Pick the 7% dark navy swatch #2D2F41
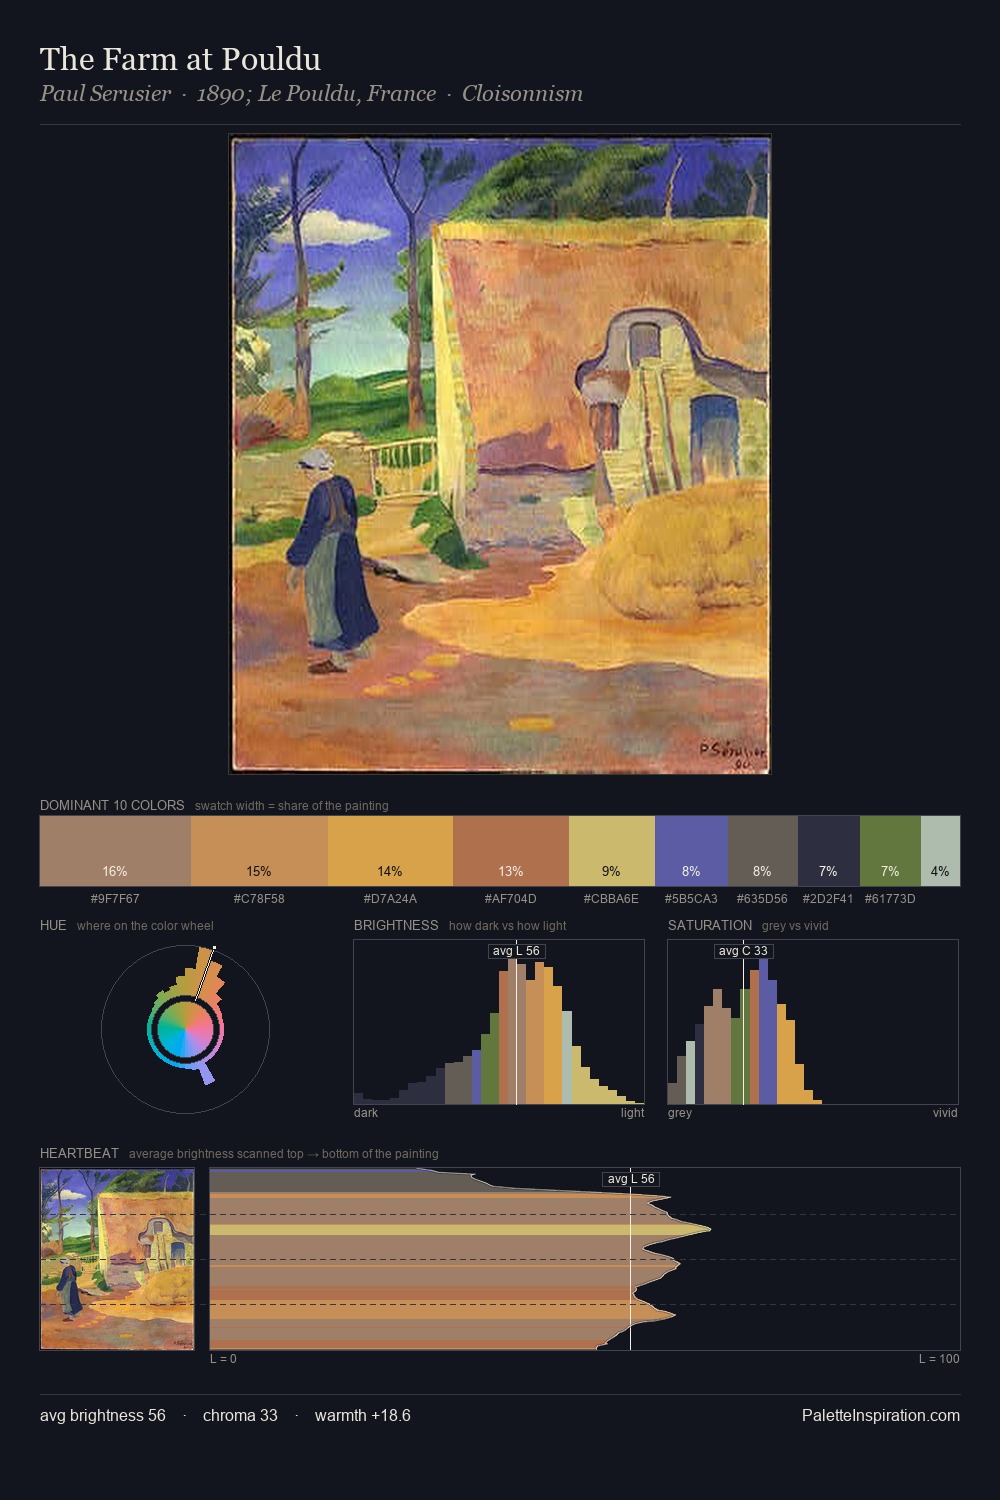1000x1500 pixels. 829,851
